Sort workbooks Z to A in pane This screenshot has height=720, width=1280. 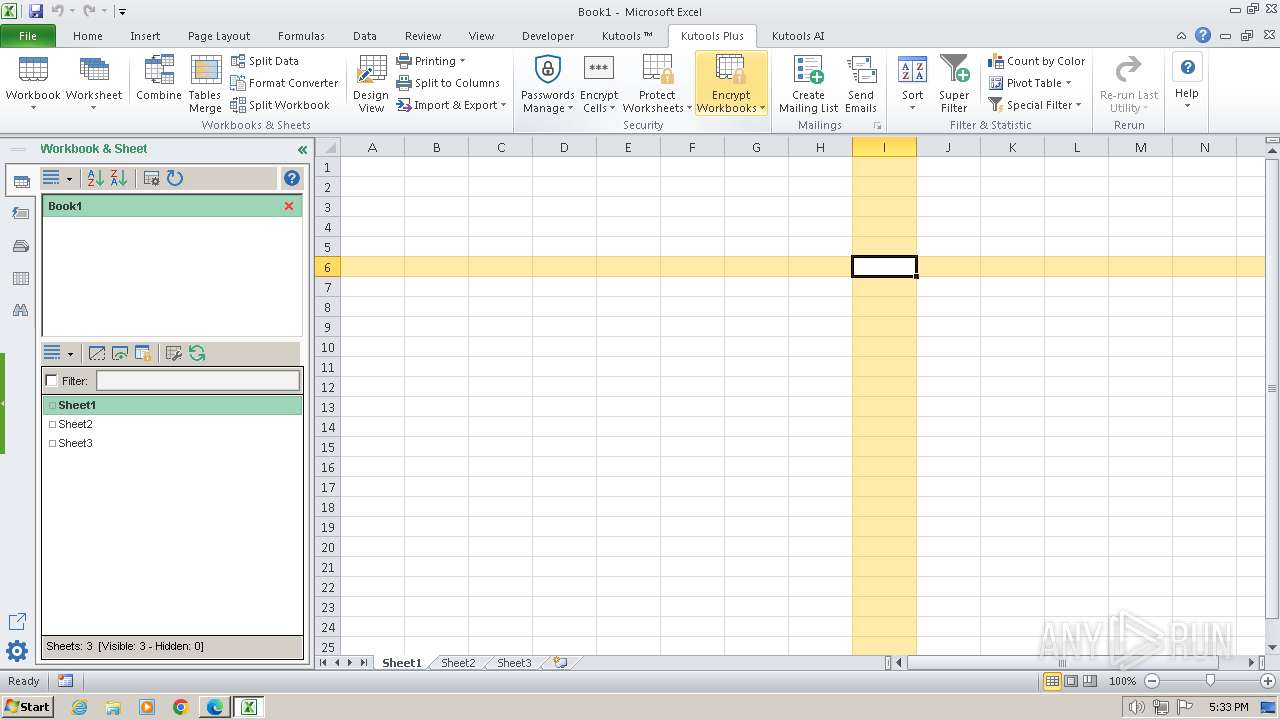(119, 178)
